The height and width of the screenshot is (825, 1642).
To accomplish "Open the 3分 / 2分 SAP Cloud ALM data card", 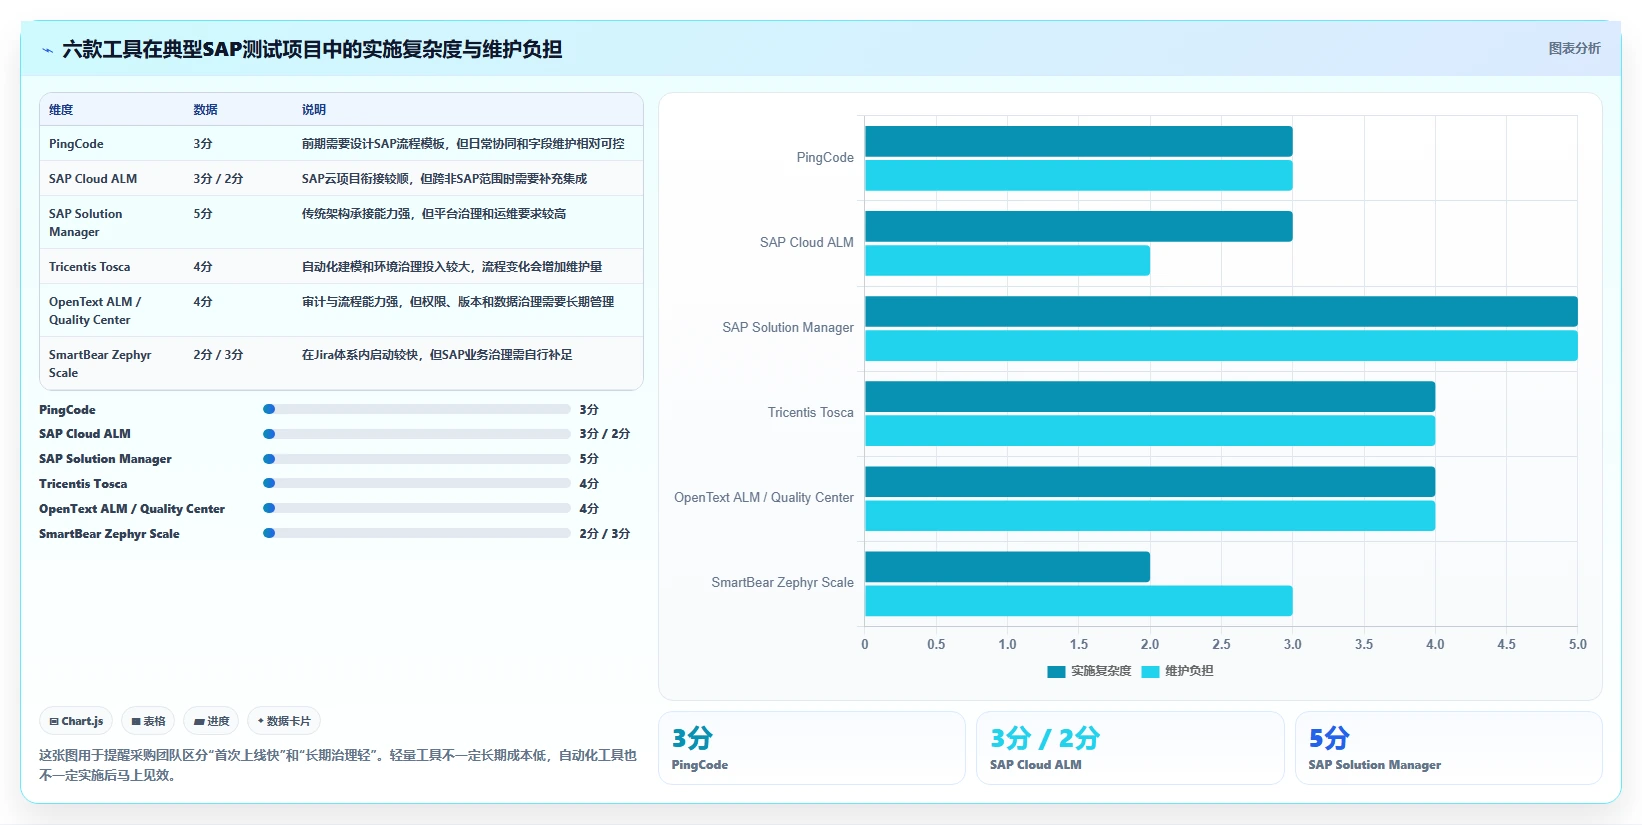I will [x=1130, y=748].
